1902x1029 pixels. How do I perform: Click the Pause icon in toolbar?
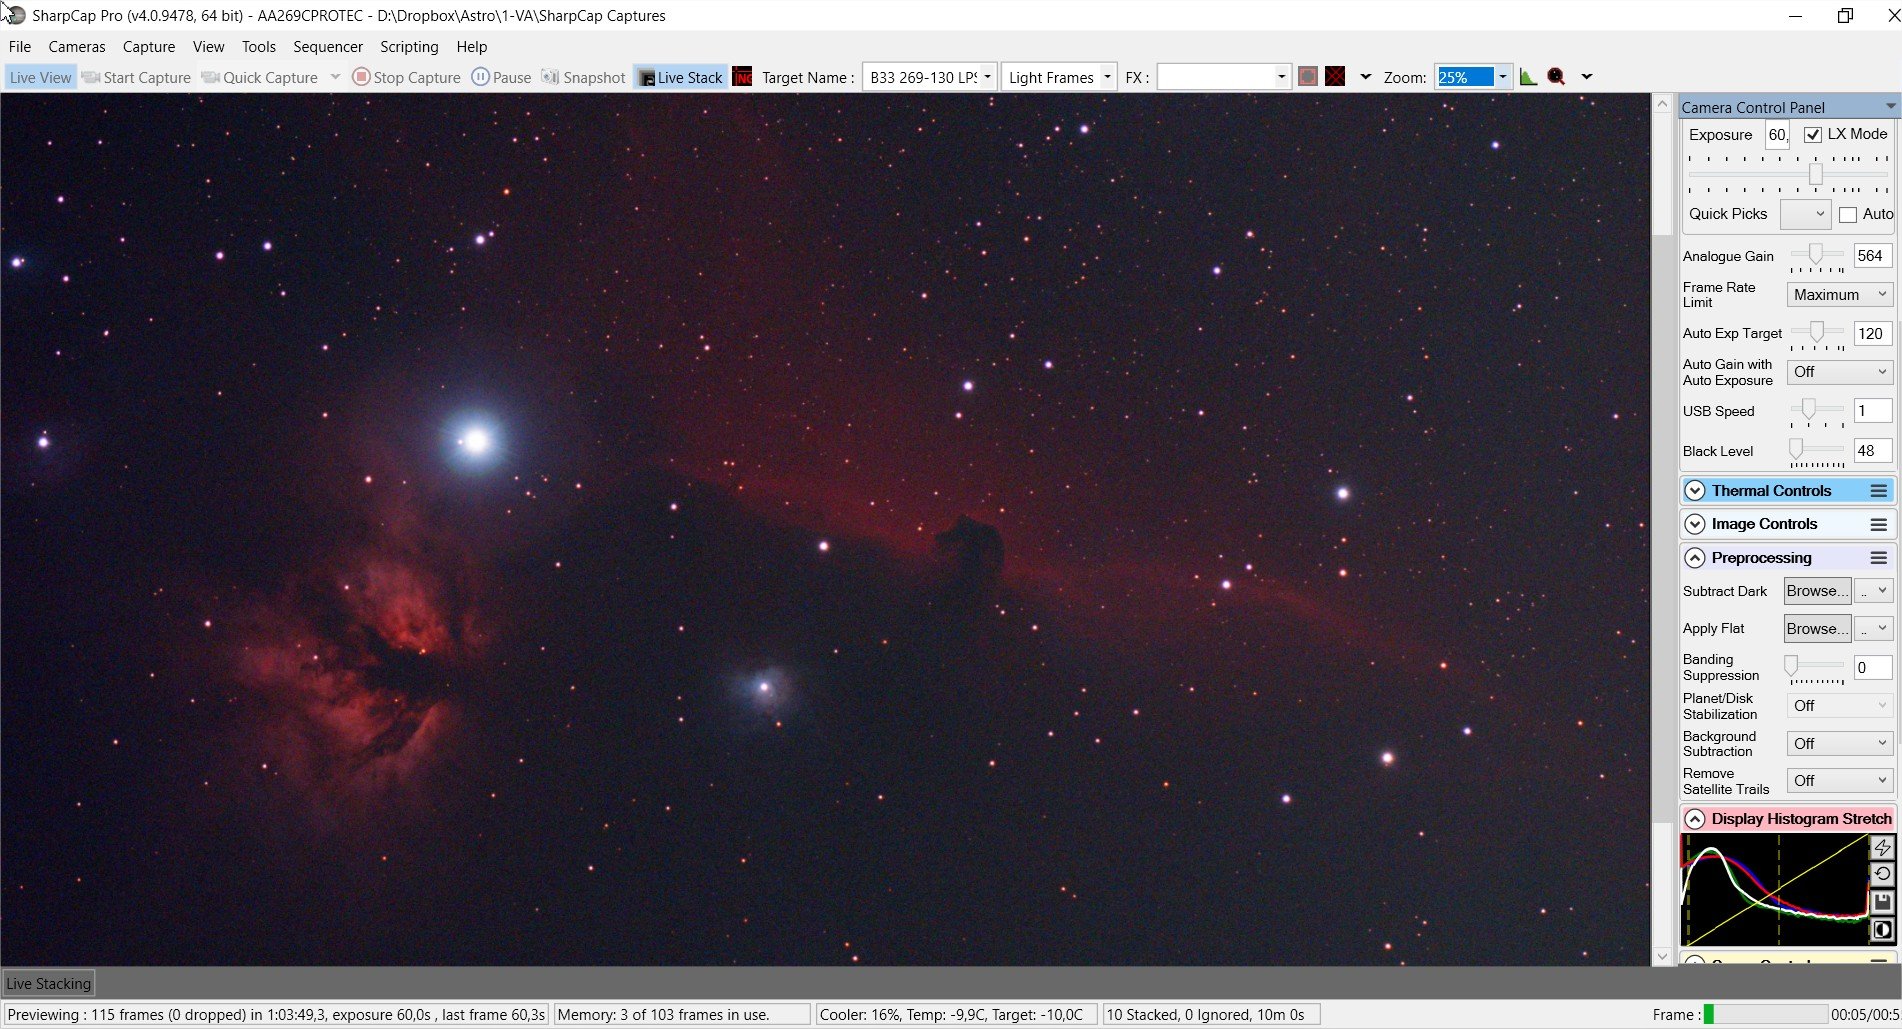(x=480, y=77)
